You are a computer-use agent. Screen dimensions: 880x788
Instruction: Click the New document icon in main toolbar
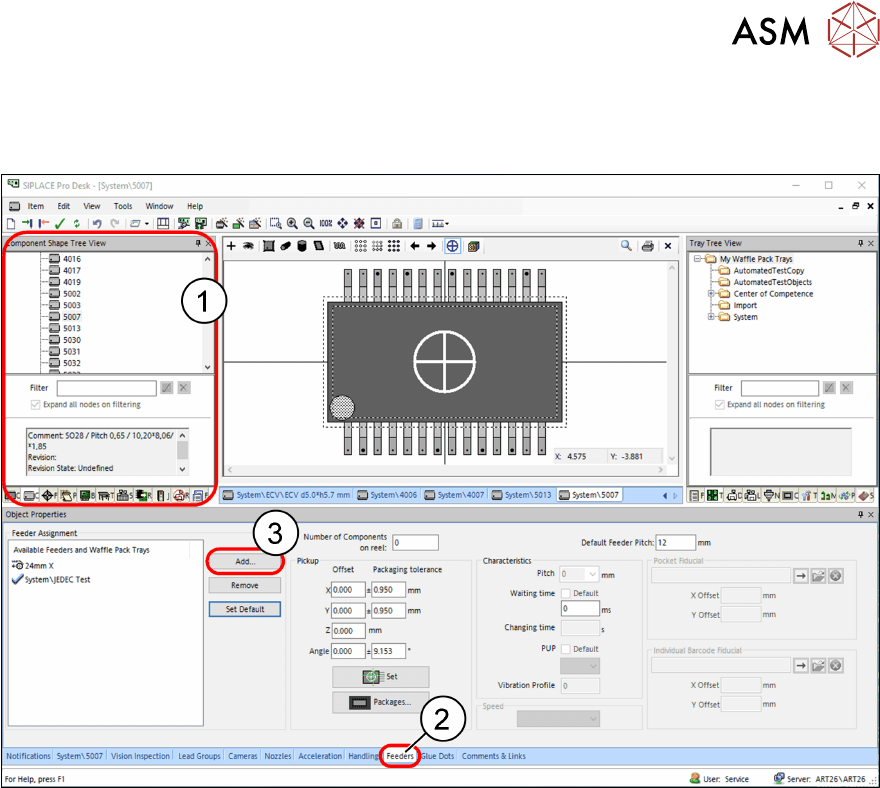click(11, 223)
